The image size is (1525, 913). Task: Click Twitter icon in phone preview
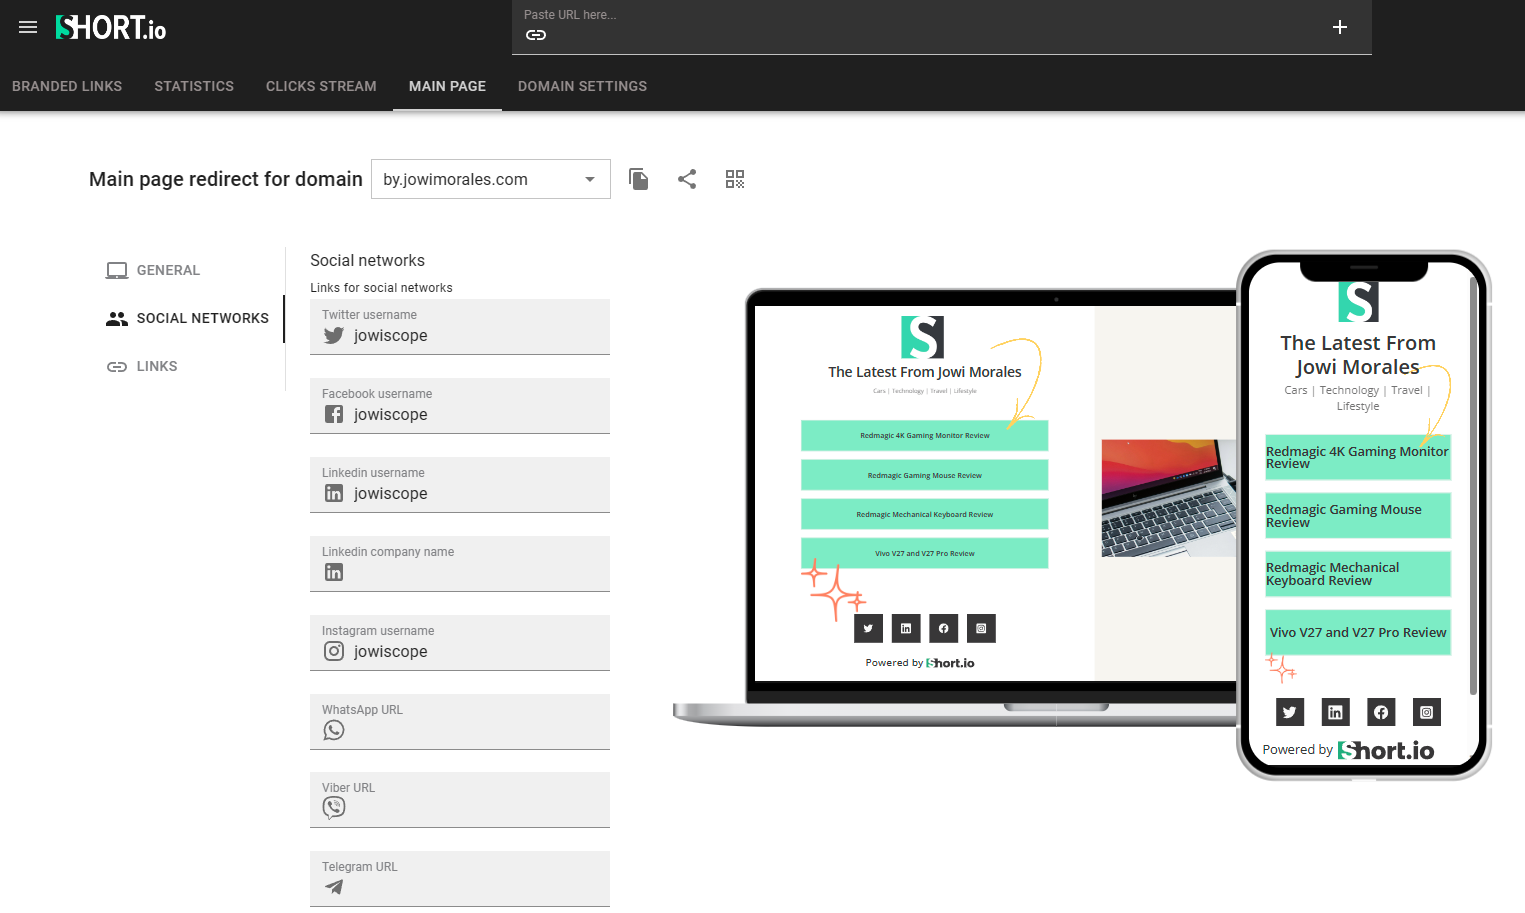coord(1290,712)
